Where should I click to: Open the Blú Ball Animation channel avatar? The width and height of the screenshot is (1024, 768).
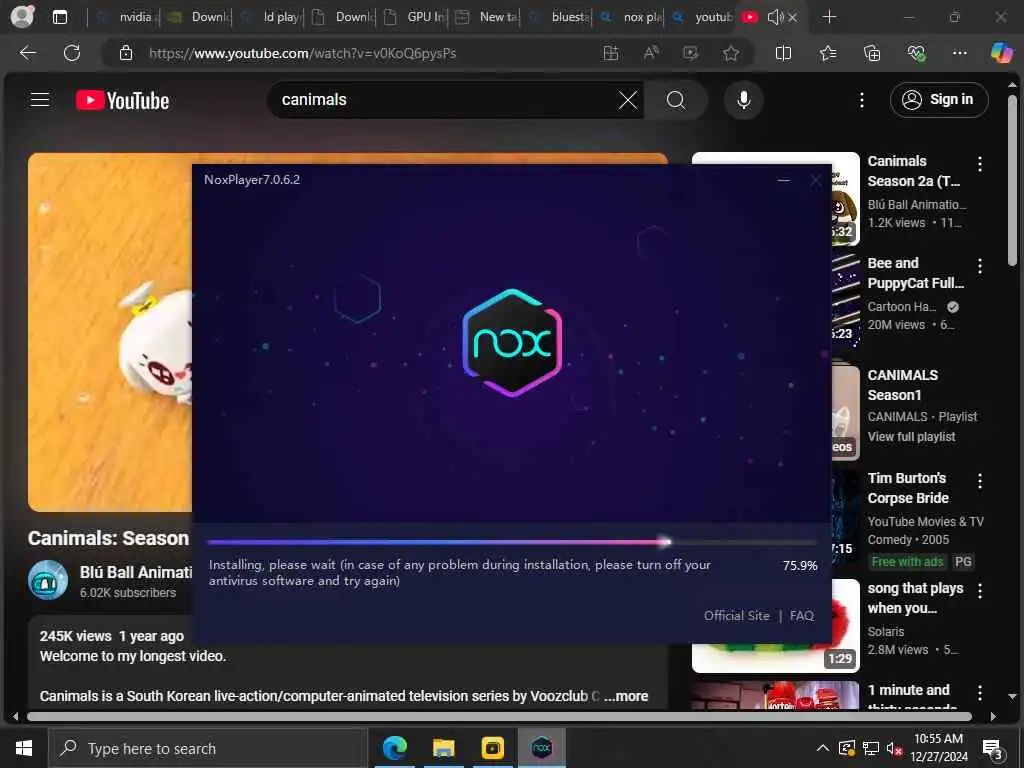click(48, 580)
